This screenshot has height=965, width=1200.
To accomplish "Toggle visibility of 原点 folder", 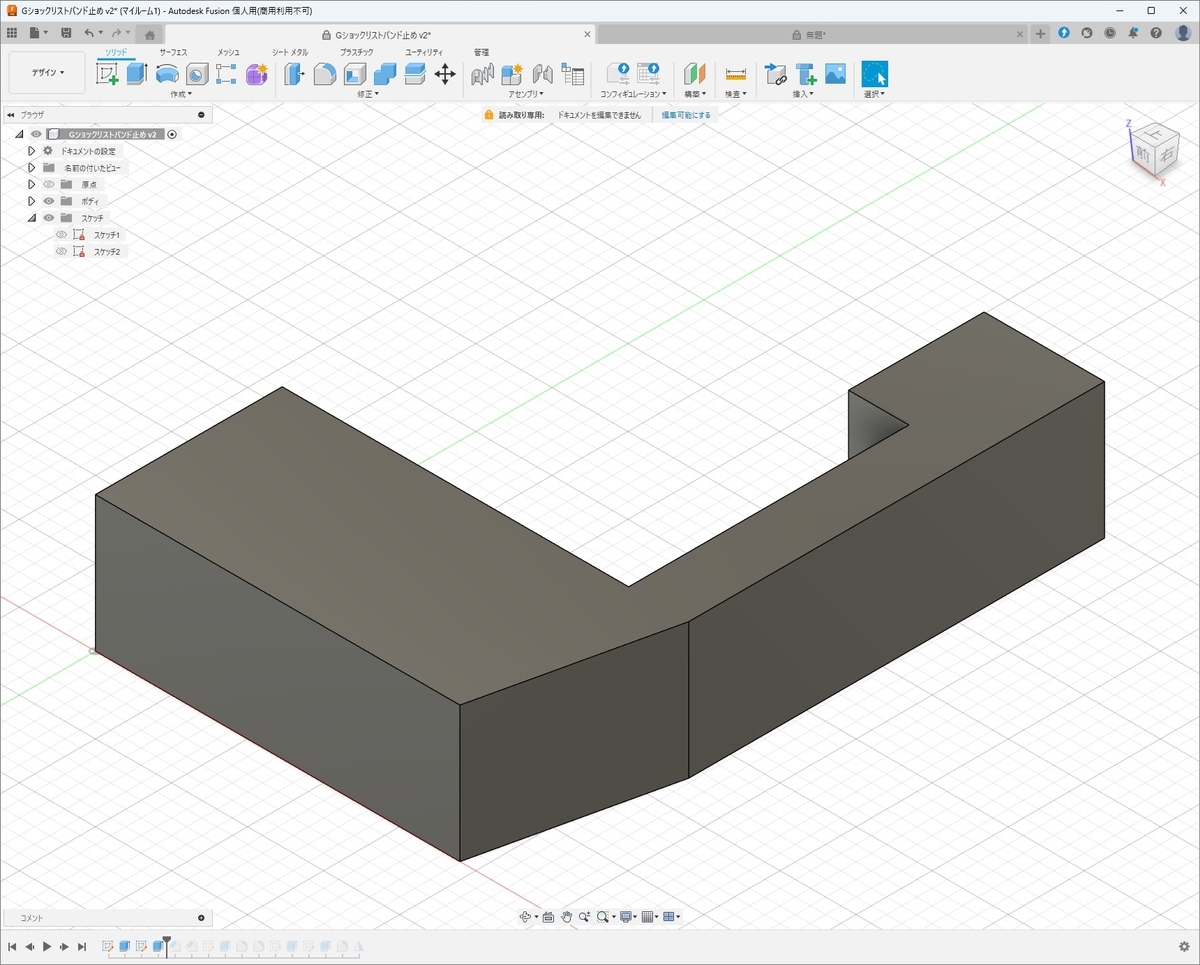I will click(49, 184).
